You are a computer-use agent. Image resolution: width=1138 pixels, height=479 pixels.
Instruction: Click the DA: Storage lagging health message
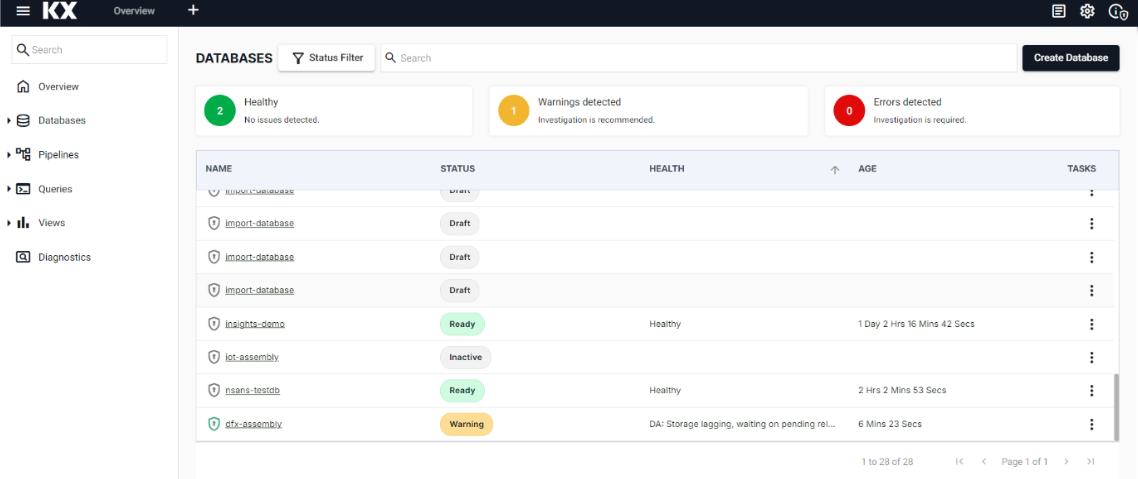click(742, 424)
